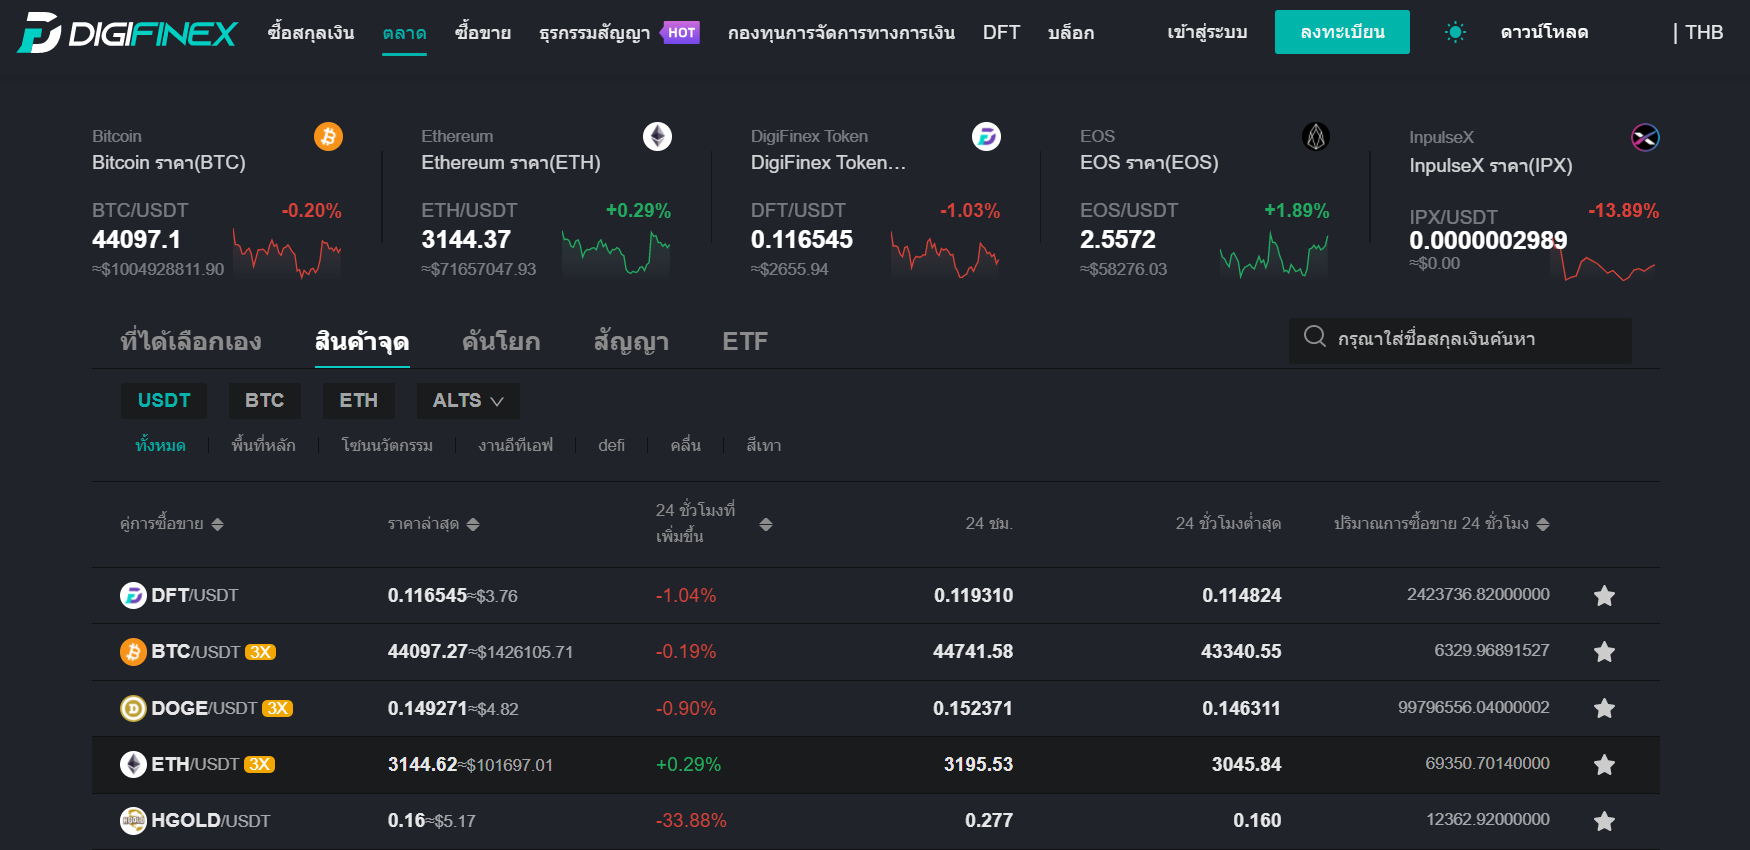Viewport: 1750px width, 850px height.
Task: Open the DOGE/USDT pair name
Action: (x=204, y=708)
